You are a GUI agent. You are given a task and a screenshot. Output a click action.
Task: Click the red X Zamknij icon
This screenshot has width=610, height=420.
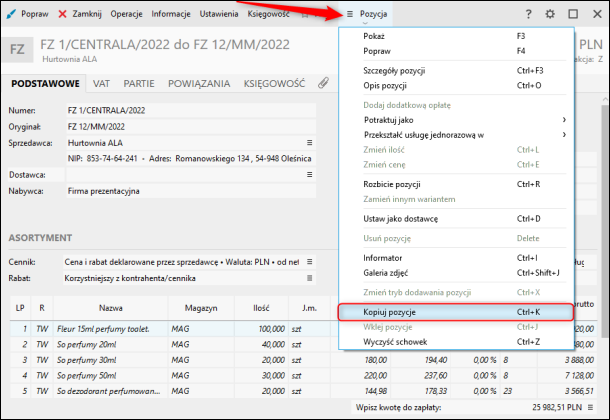coord(62,14)
